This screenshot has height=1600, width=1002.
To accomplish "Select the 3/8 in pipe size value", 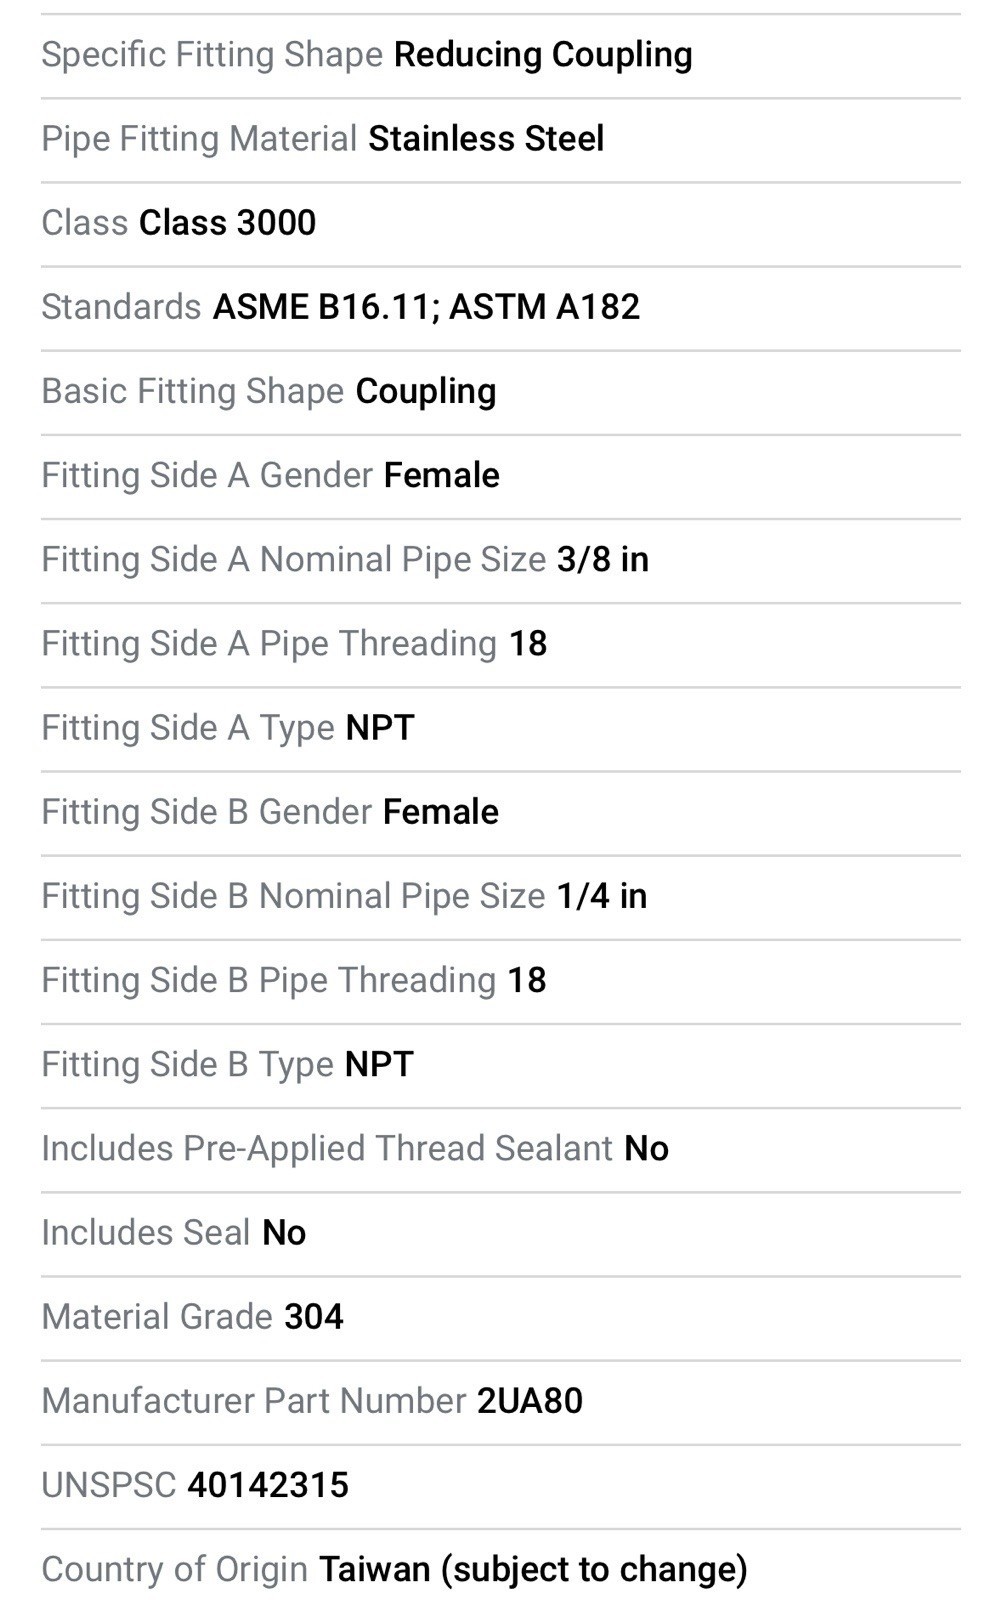I will 603,560.
